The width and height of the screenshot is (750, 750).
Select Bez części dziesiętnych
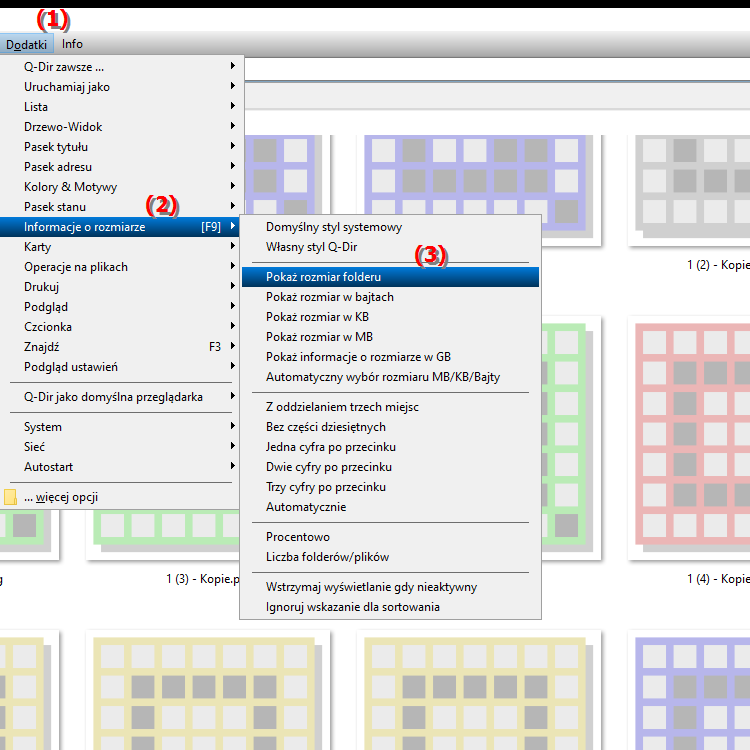(x=390, y=427)
